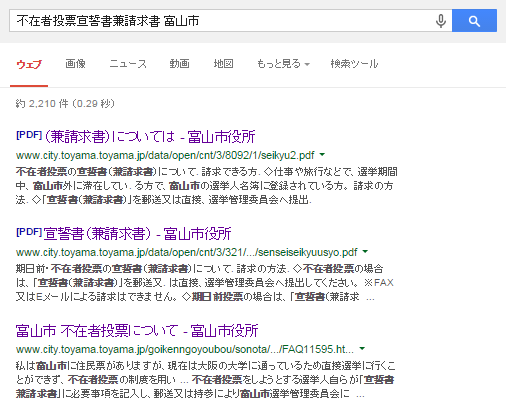Viewport: 506px width, 408px height.
Task: Open result 宣誓書(兼請求書) - 富山市役所
Action: [137, 234]
